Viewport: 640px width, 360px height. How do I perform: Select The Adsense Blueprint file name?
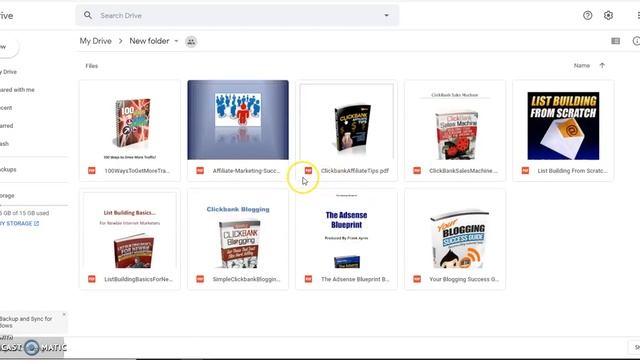355,279
